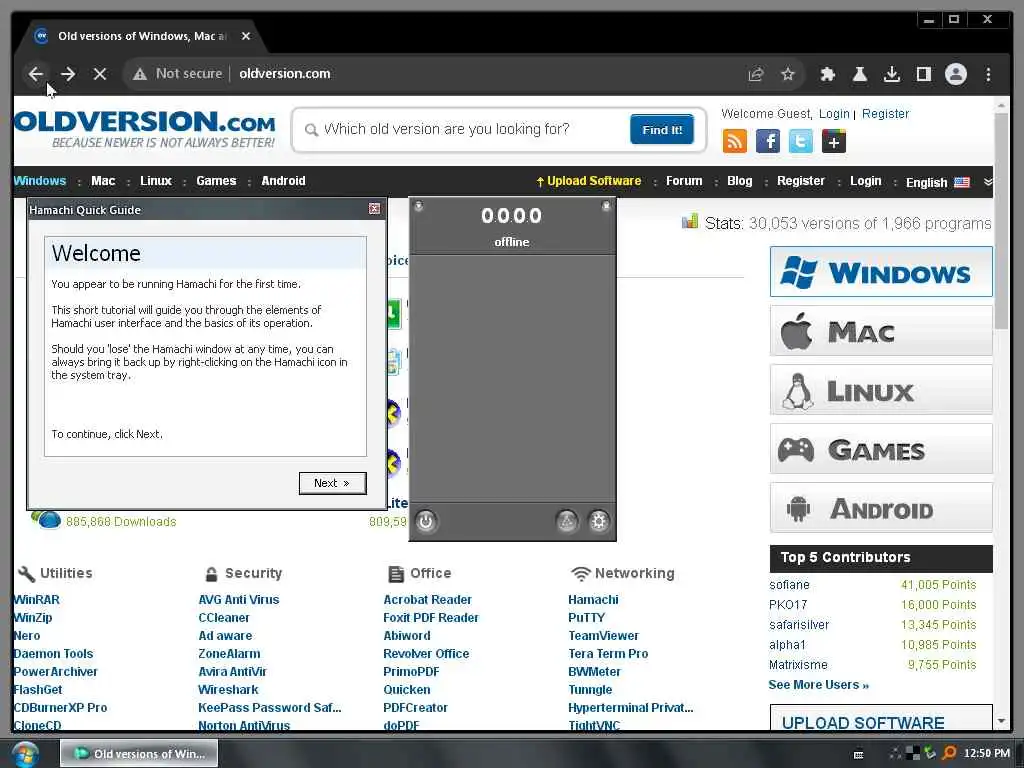Open the English language dropdown
Image resolution: width=1024 pixels, height=768 pixels.
(x=938, y=182)
